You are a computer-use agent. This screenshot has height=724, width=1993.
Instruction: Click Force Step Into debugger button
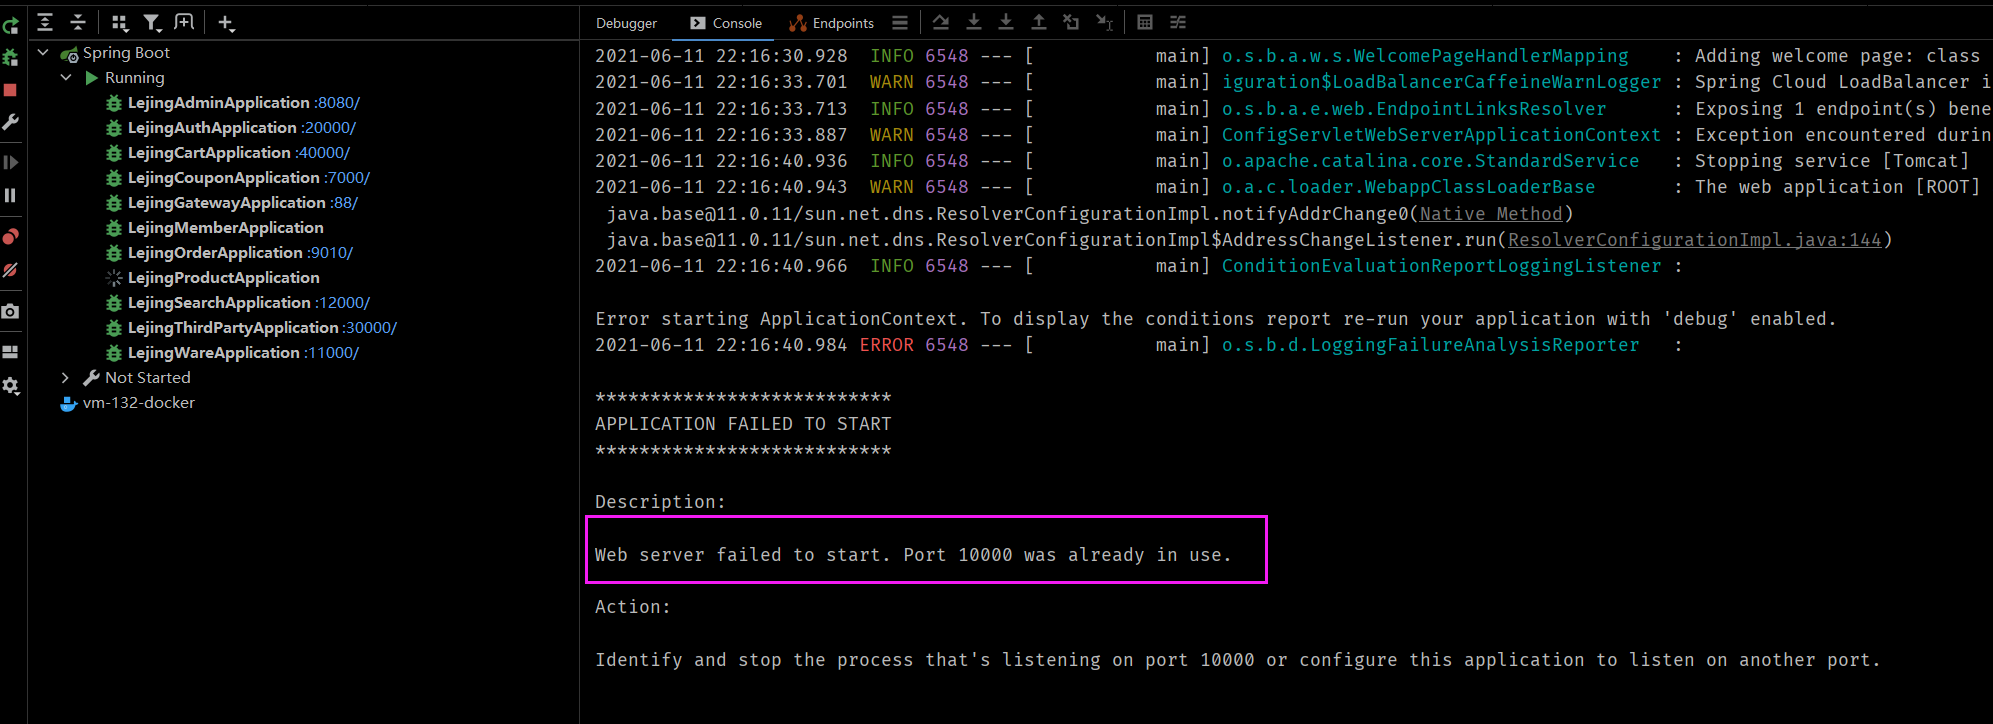1006,22
